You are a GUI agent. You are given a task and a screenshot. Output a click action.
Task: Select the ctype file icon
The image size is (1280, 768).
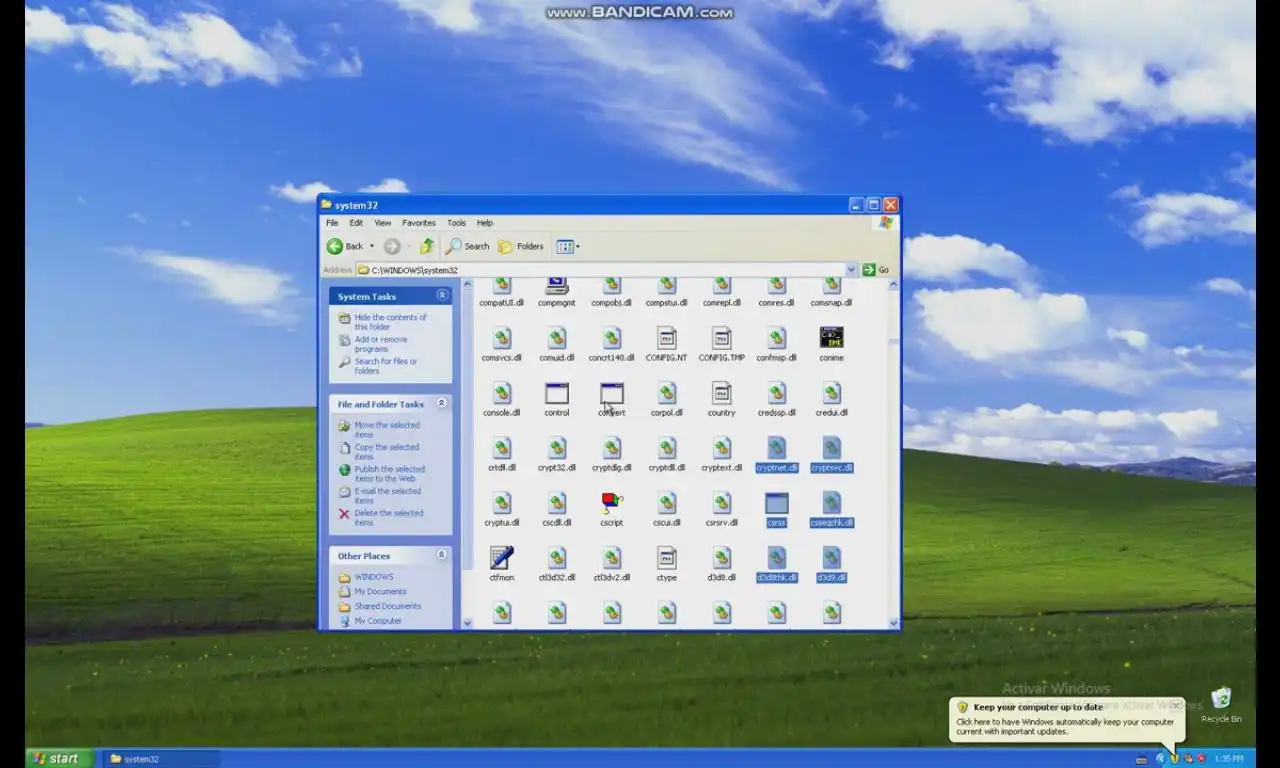click(x=667, y=557)
